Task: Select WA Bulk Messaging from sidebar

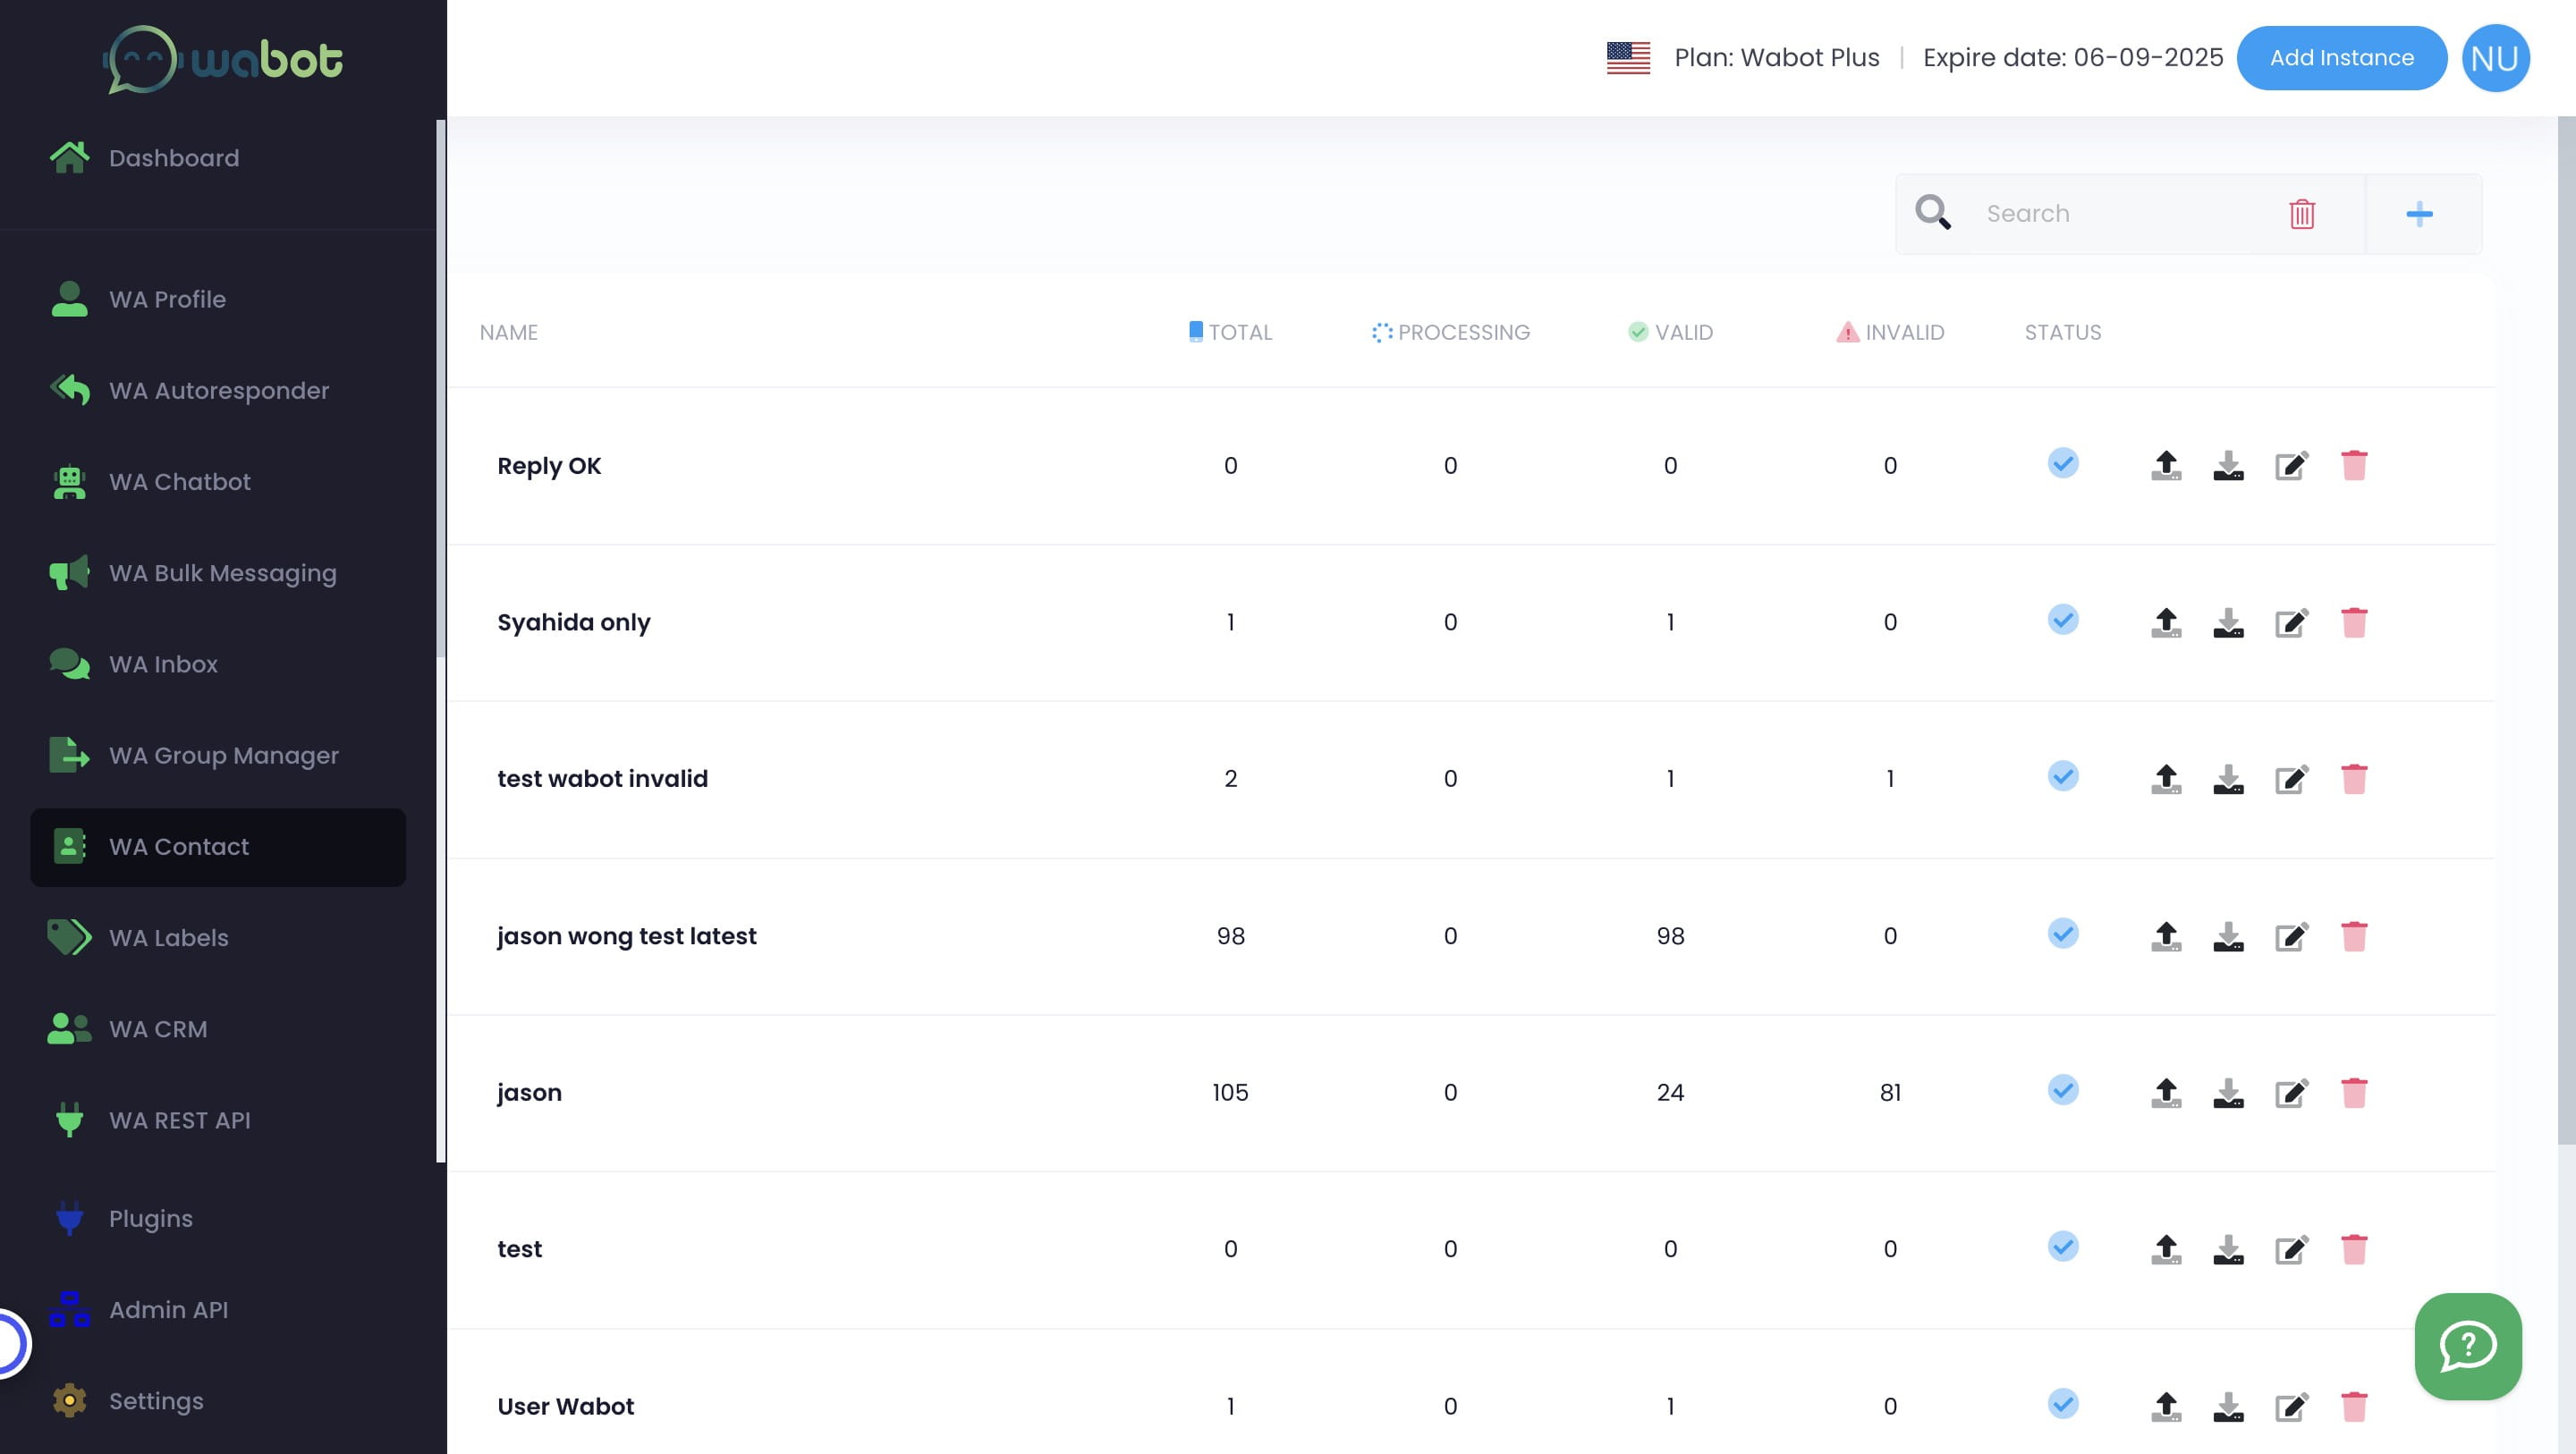Action: tap(223, 573)
